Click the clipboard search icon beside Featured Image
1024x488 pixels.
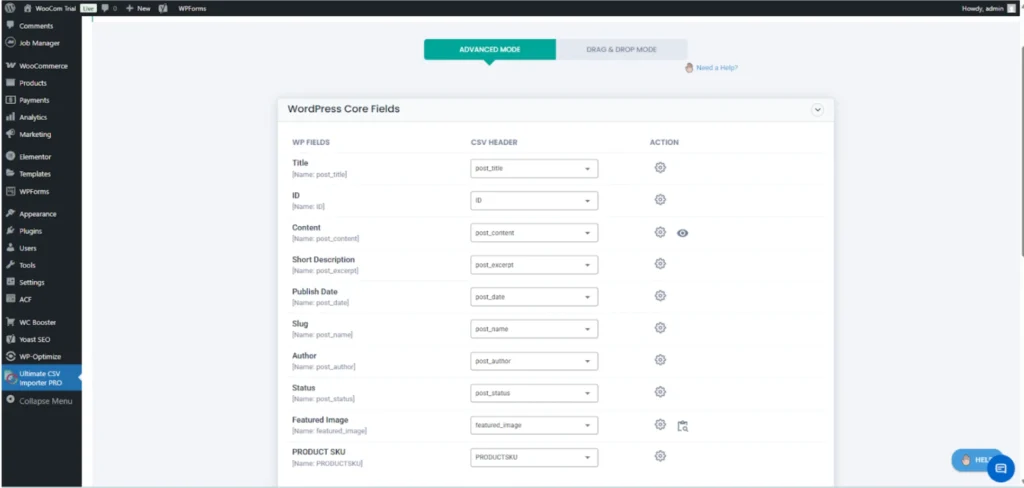[682, 426]
